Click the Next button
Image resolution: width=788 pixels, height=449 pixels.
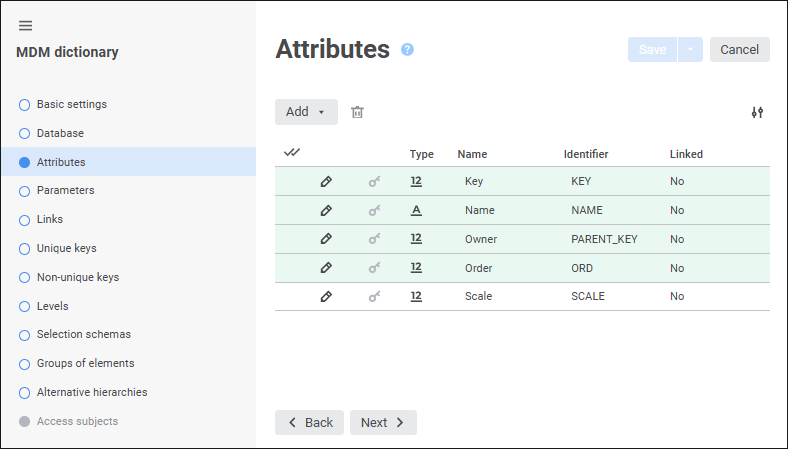coord(383,423)
